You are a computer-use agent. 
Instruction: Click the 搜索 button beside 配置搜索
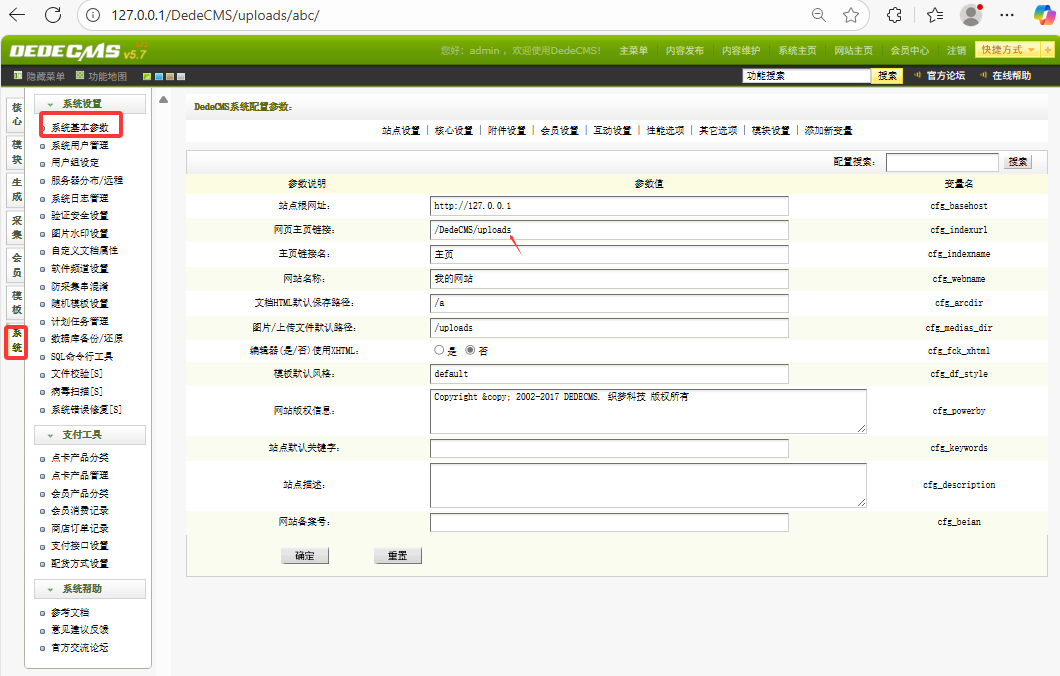1017,162
